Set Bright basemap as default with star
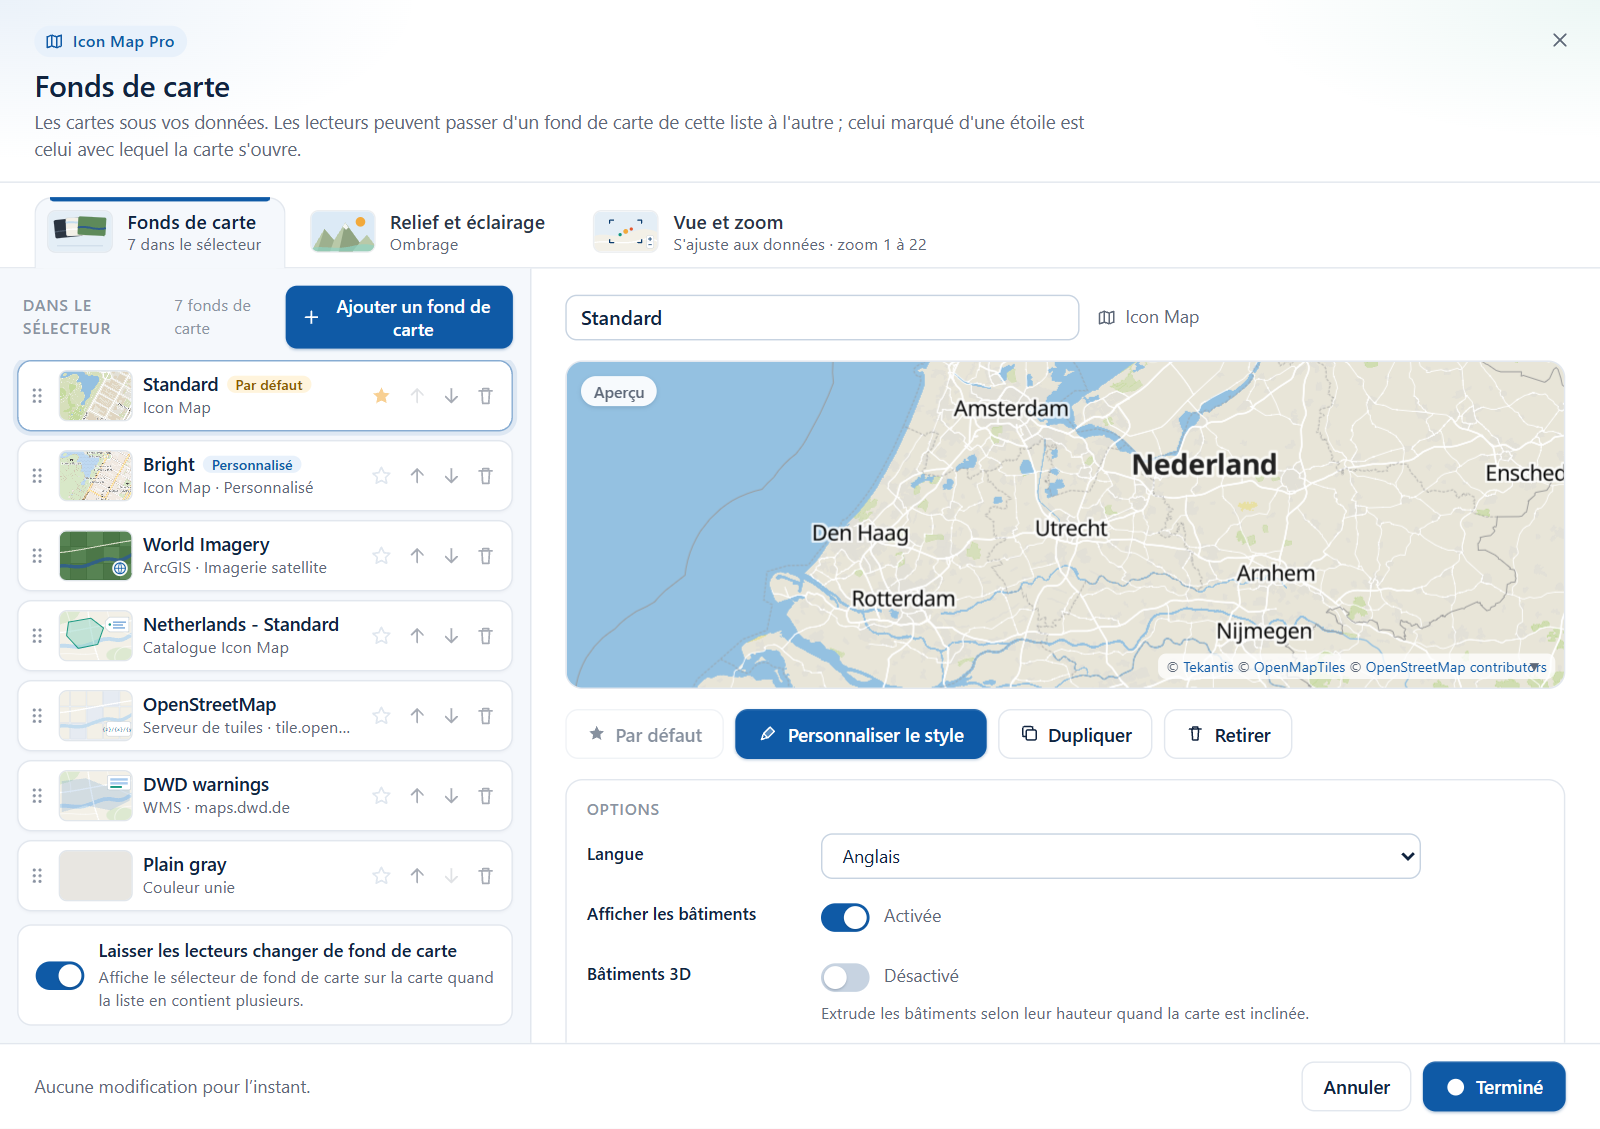 coord(381,476)
